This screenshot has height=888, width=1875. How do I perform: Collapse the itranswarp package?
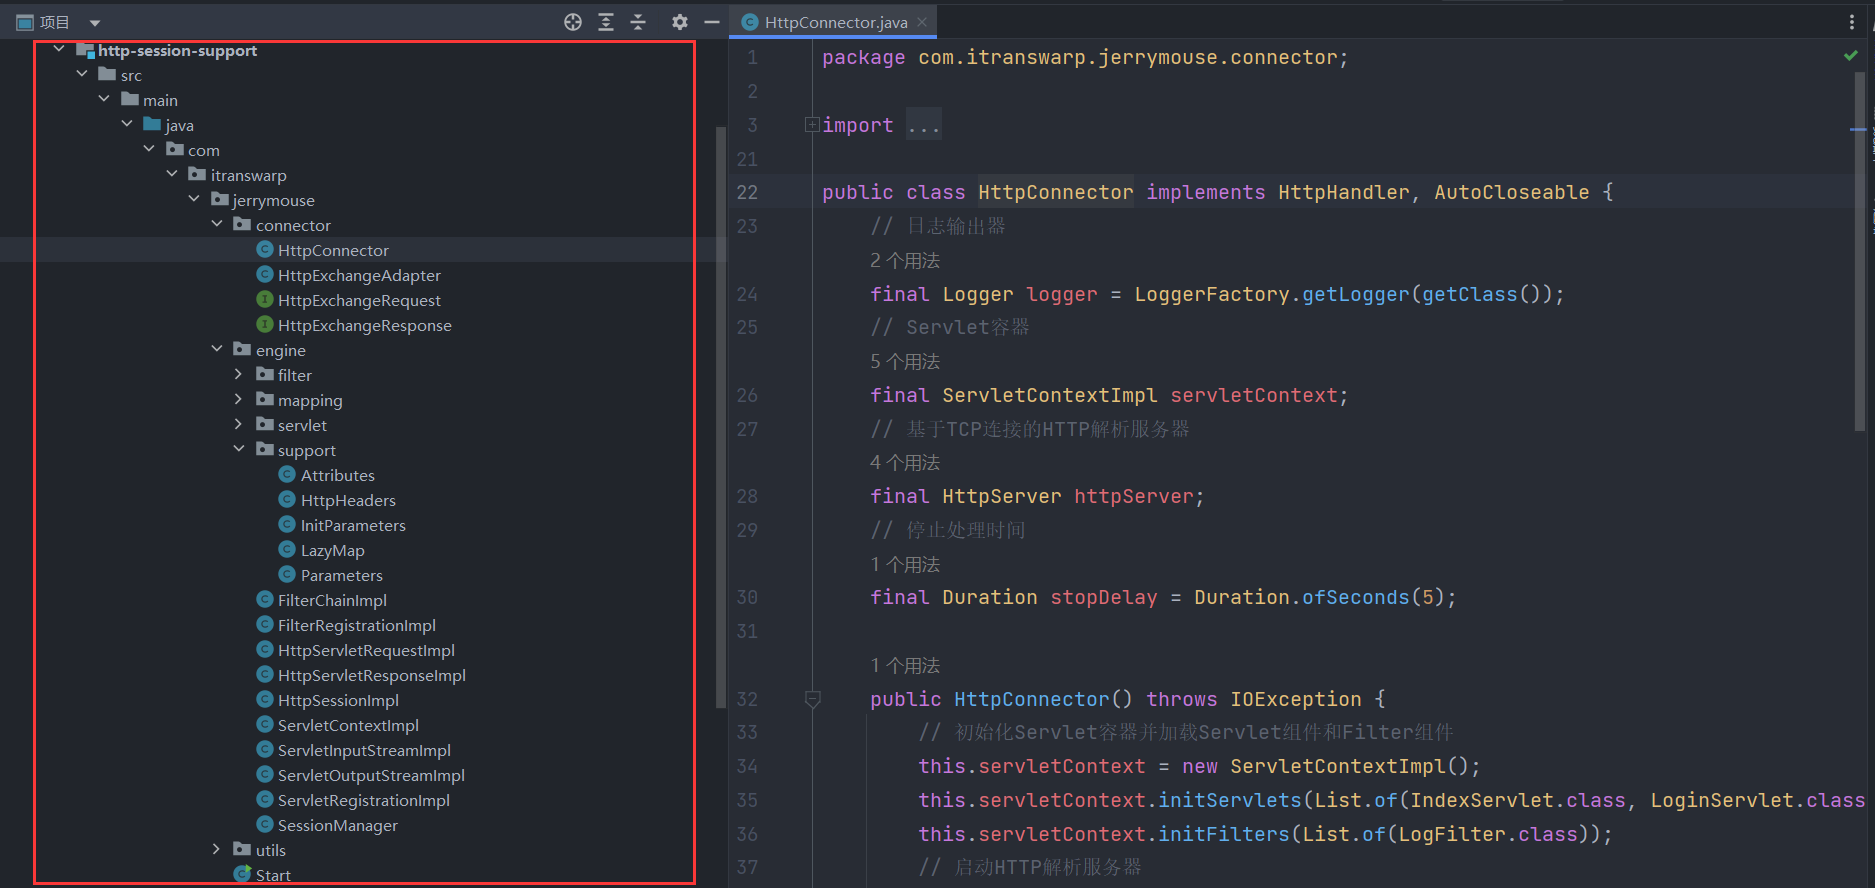pyautogui.click(x=172, y=174)
